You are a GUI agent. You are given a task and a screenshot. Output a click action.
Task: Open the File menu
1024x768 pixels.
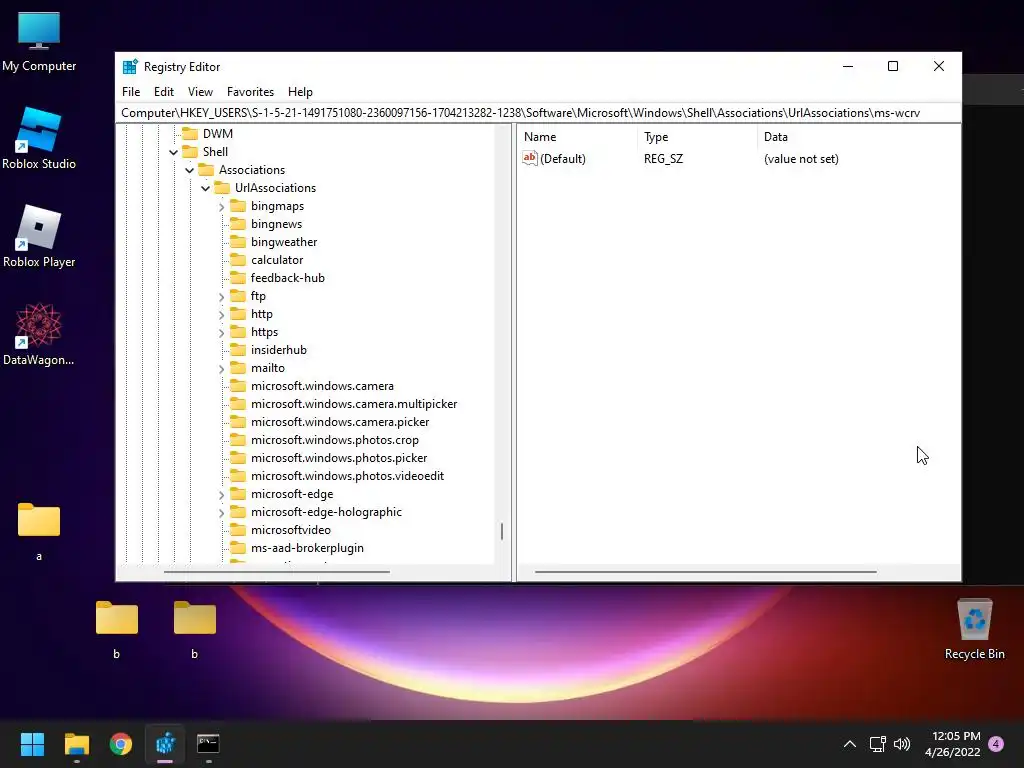131,92
